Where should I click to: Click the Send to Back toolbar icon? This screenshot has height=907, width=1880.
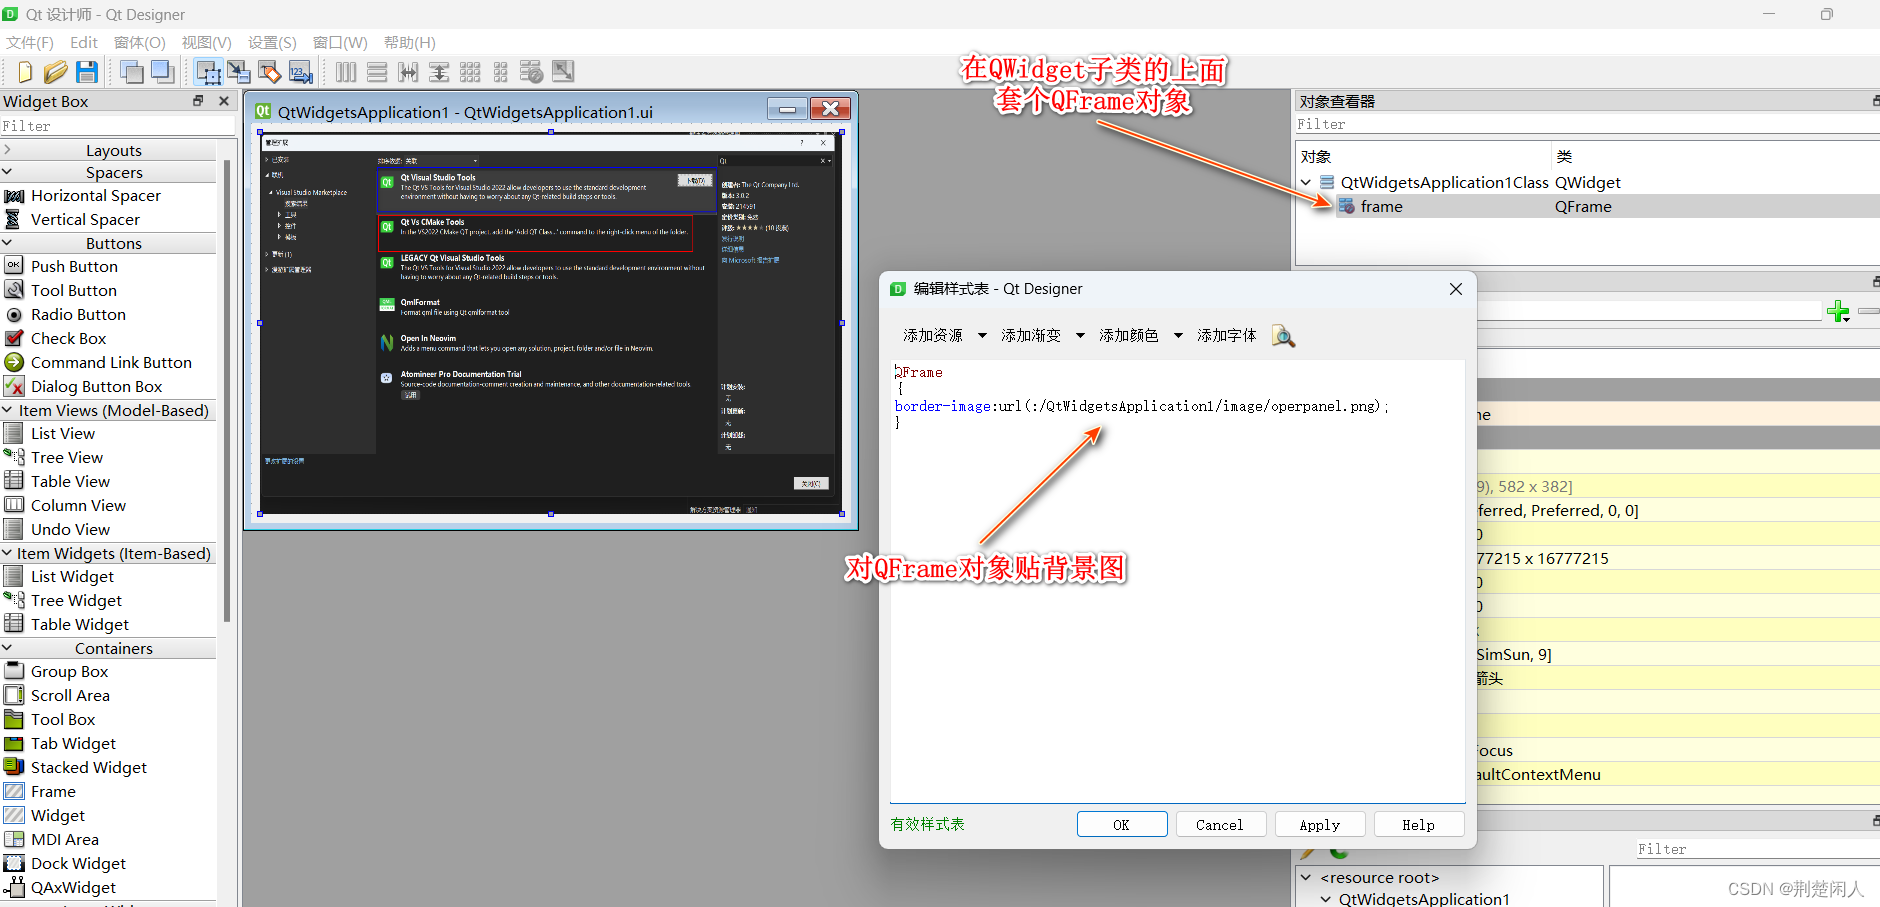click(x=132, y=72)
